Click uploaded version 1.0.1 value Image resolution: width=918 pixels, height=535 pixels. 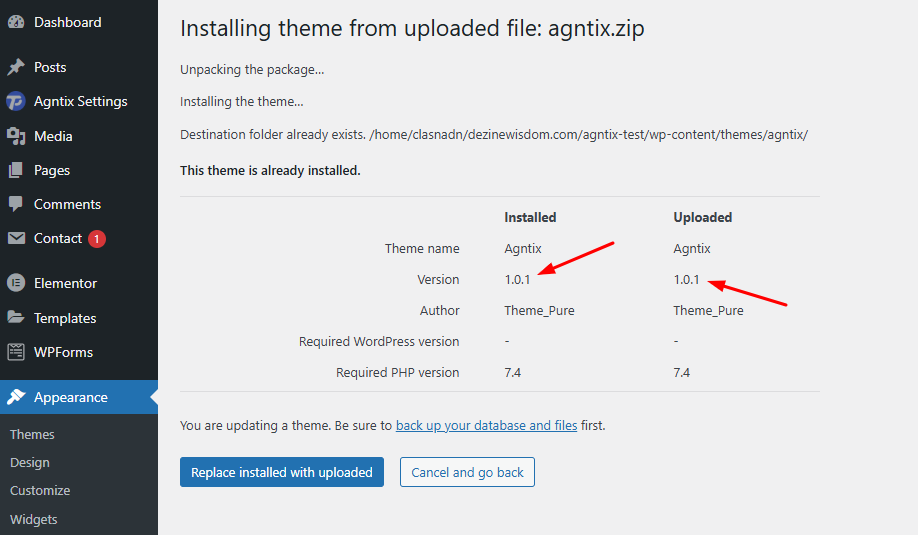687,280
